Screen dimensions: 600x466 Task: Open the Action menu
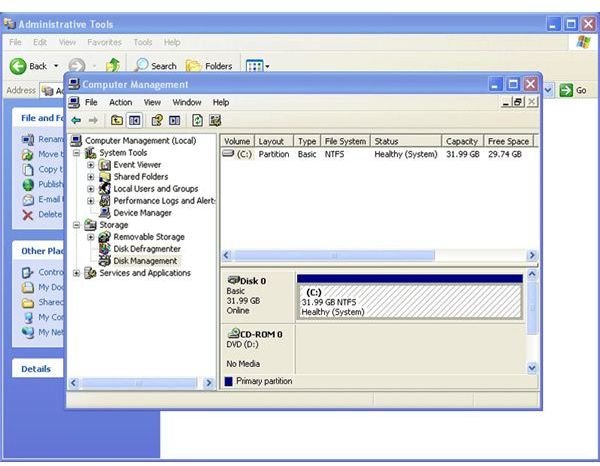(121, 102)
